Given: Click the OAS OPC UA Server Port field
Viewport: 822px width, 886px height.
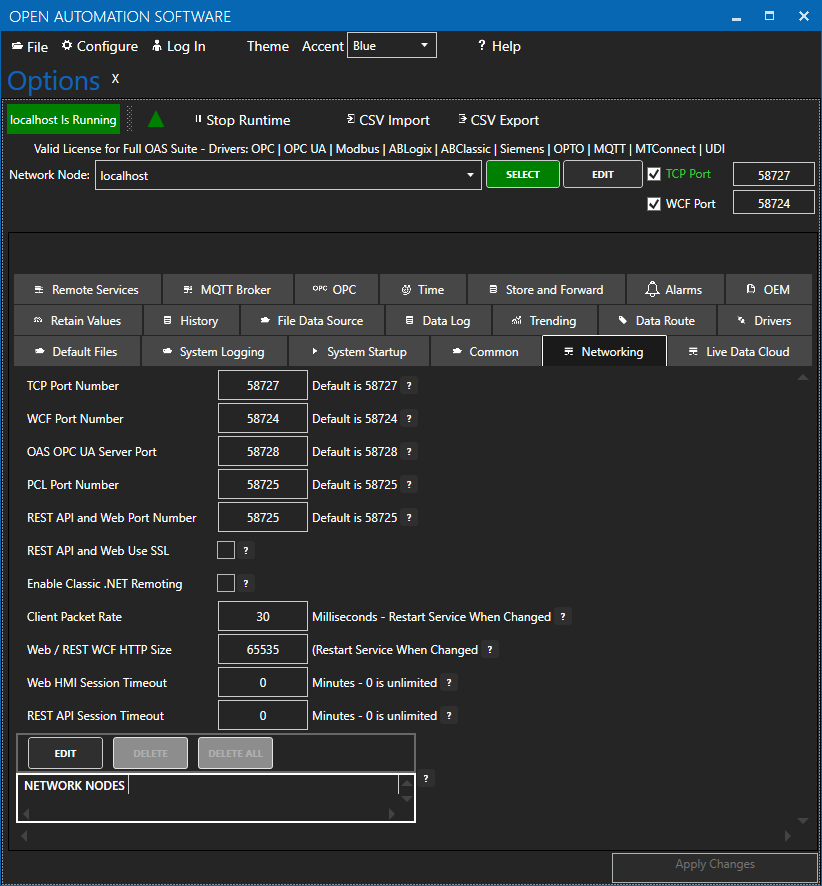Looking at the screenshot, I should pos(263,452).
